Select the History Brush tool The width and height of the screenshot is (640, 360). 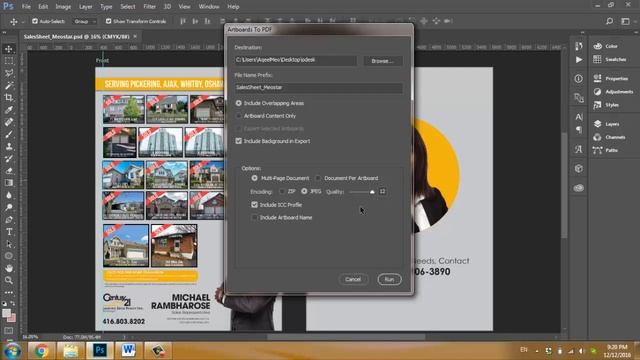(9, 159)
